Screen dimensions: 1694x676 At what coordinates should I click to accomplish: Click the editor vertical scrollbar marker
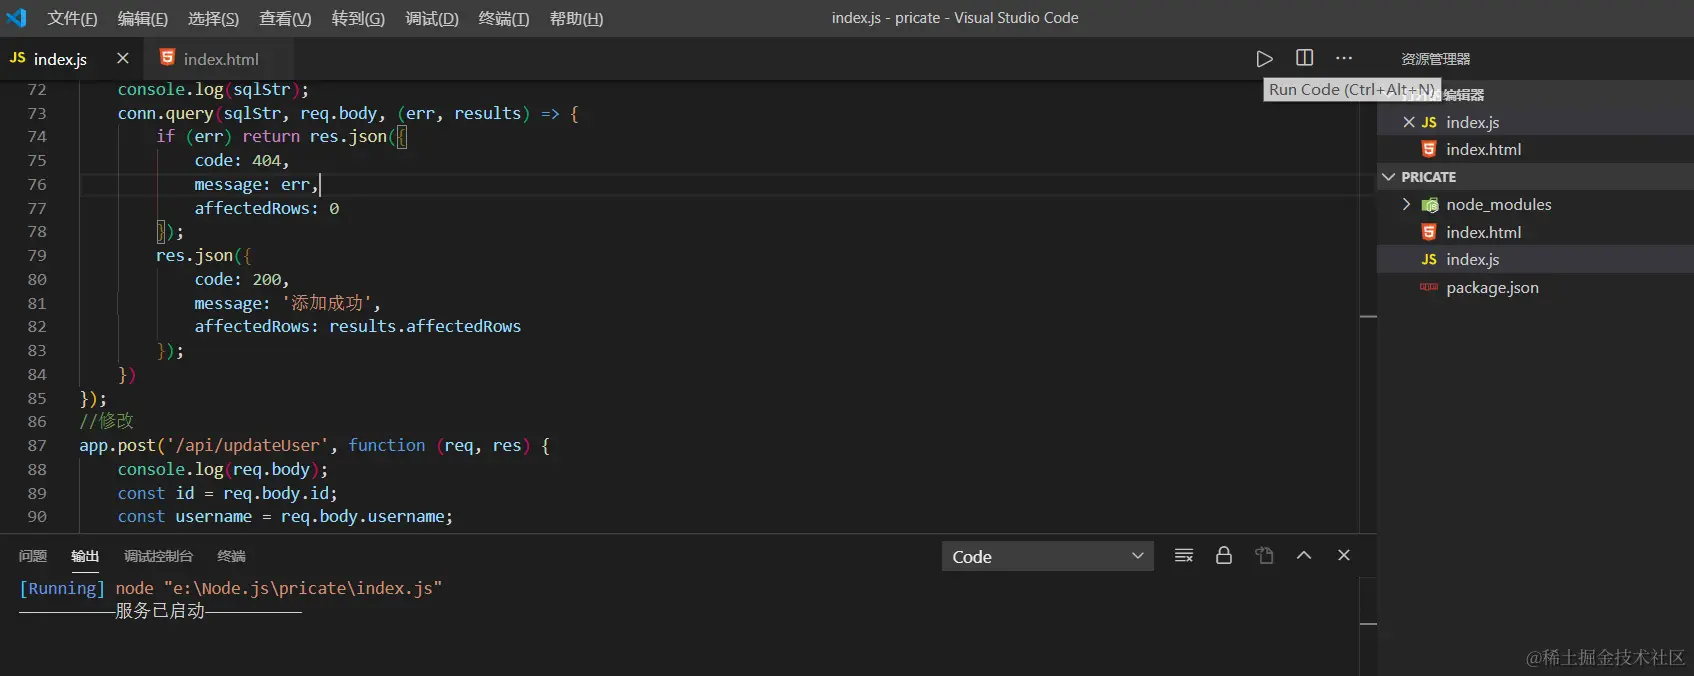point(1368,316)
